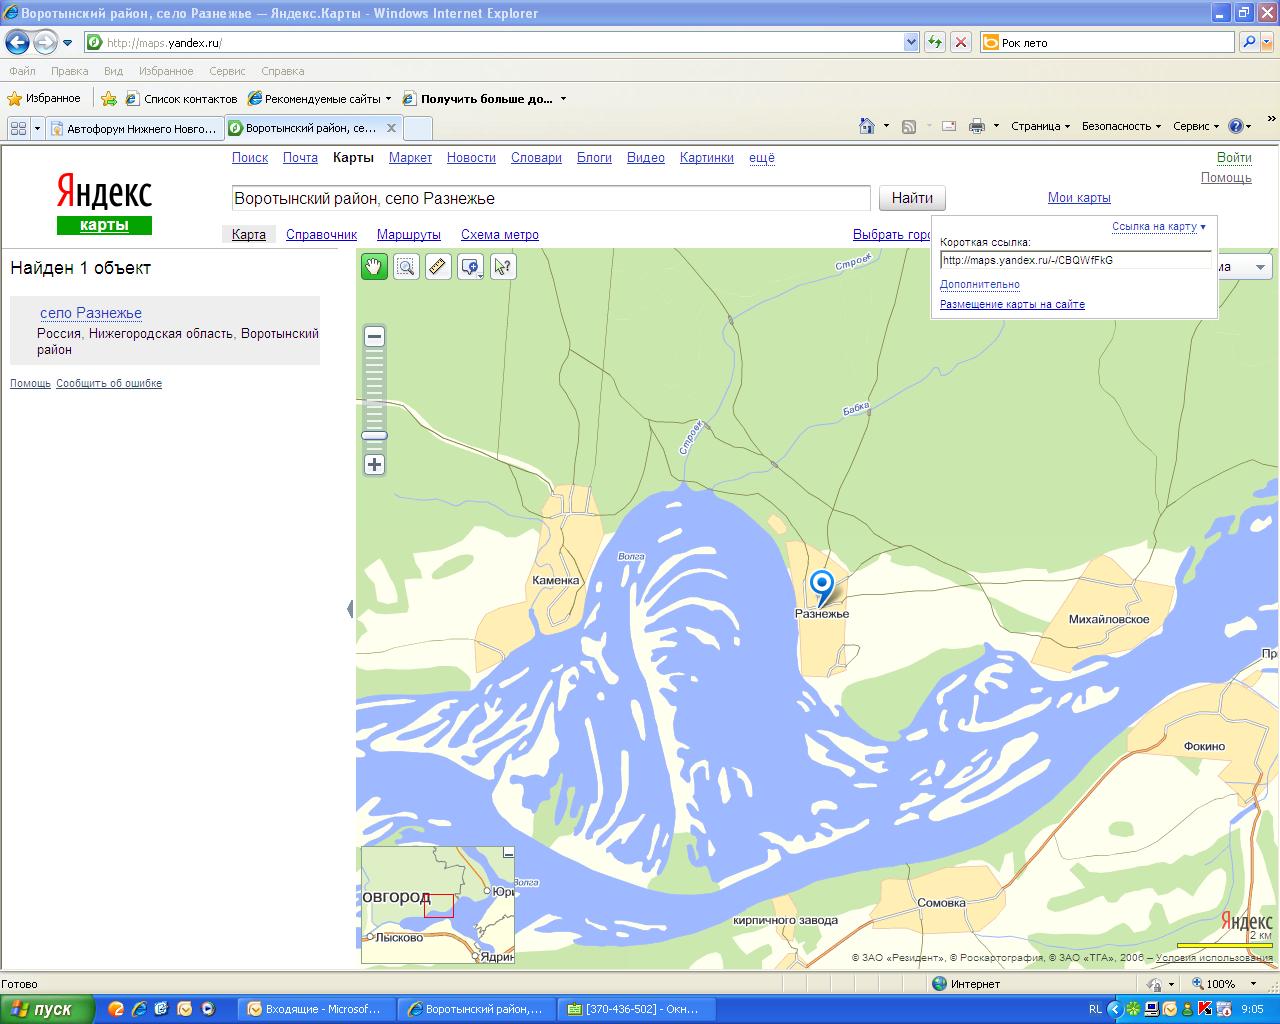Click the RSS feeds icon
The height and width of the screenshot is (1024, 1280).
click(909, 126)
